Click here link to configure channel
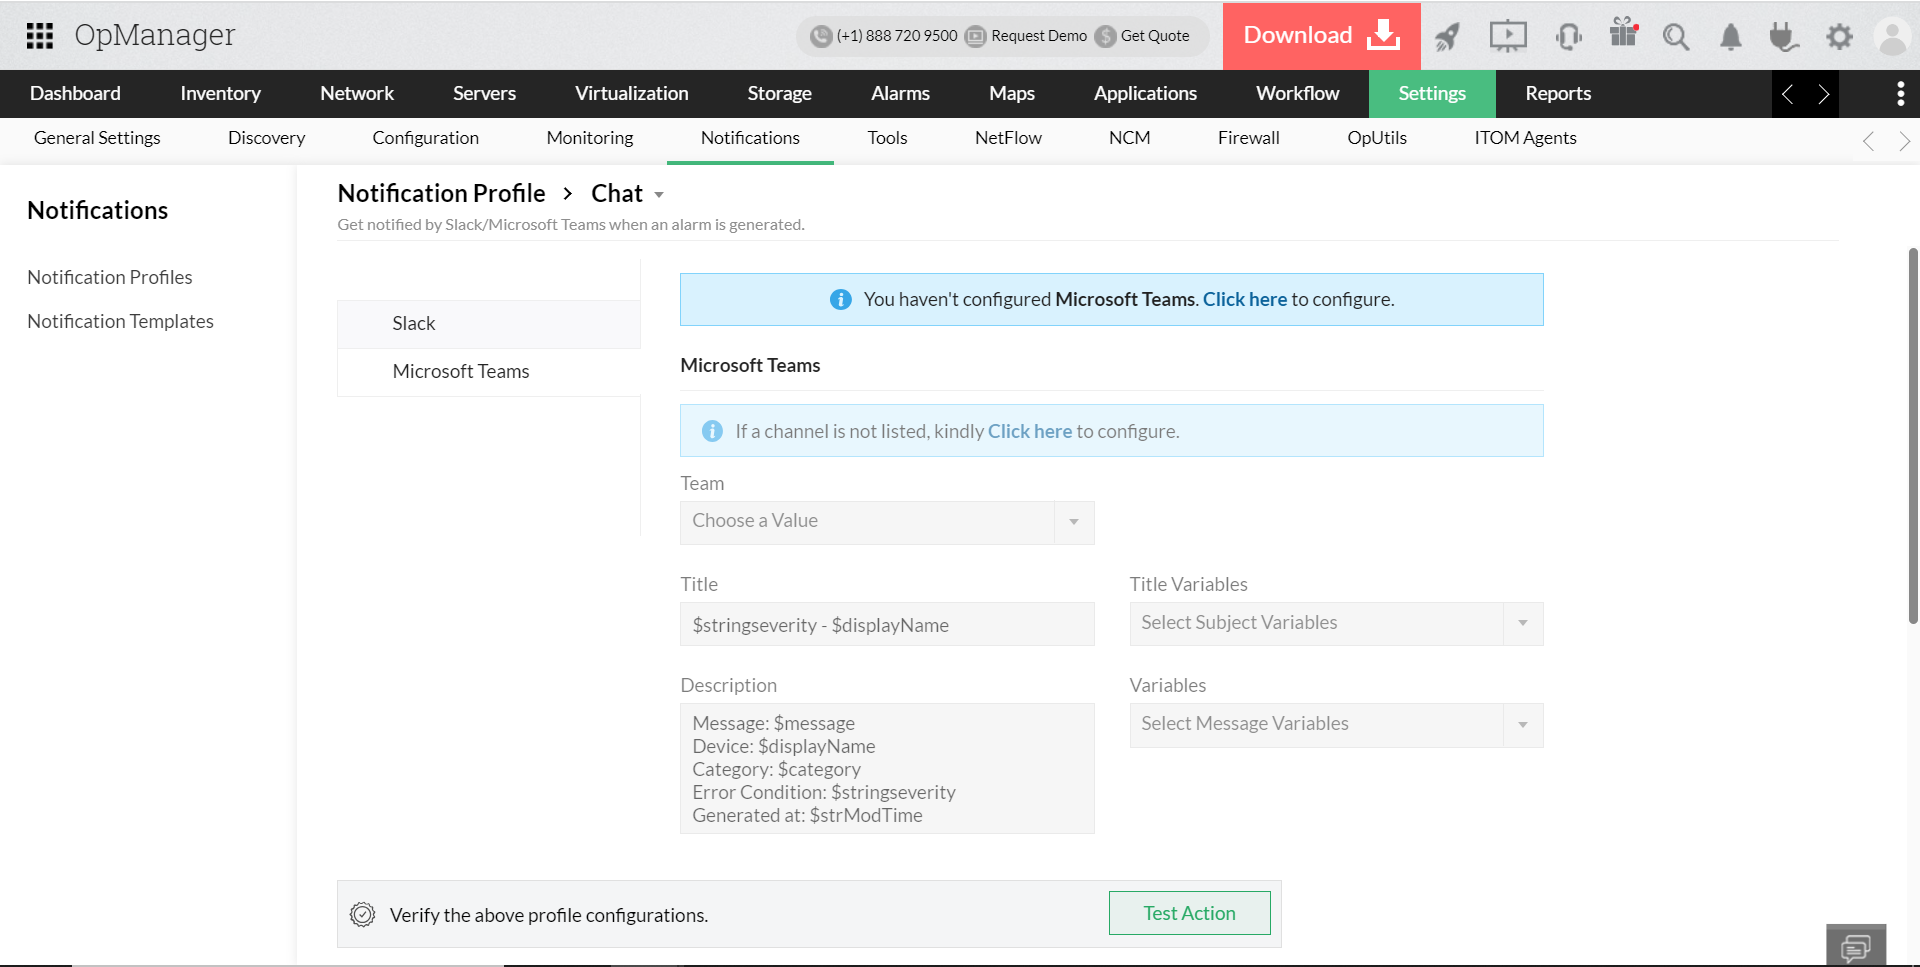The height and width of the screenshot is (967, 1920). point(1030,431)
